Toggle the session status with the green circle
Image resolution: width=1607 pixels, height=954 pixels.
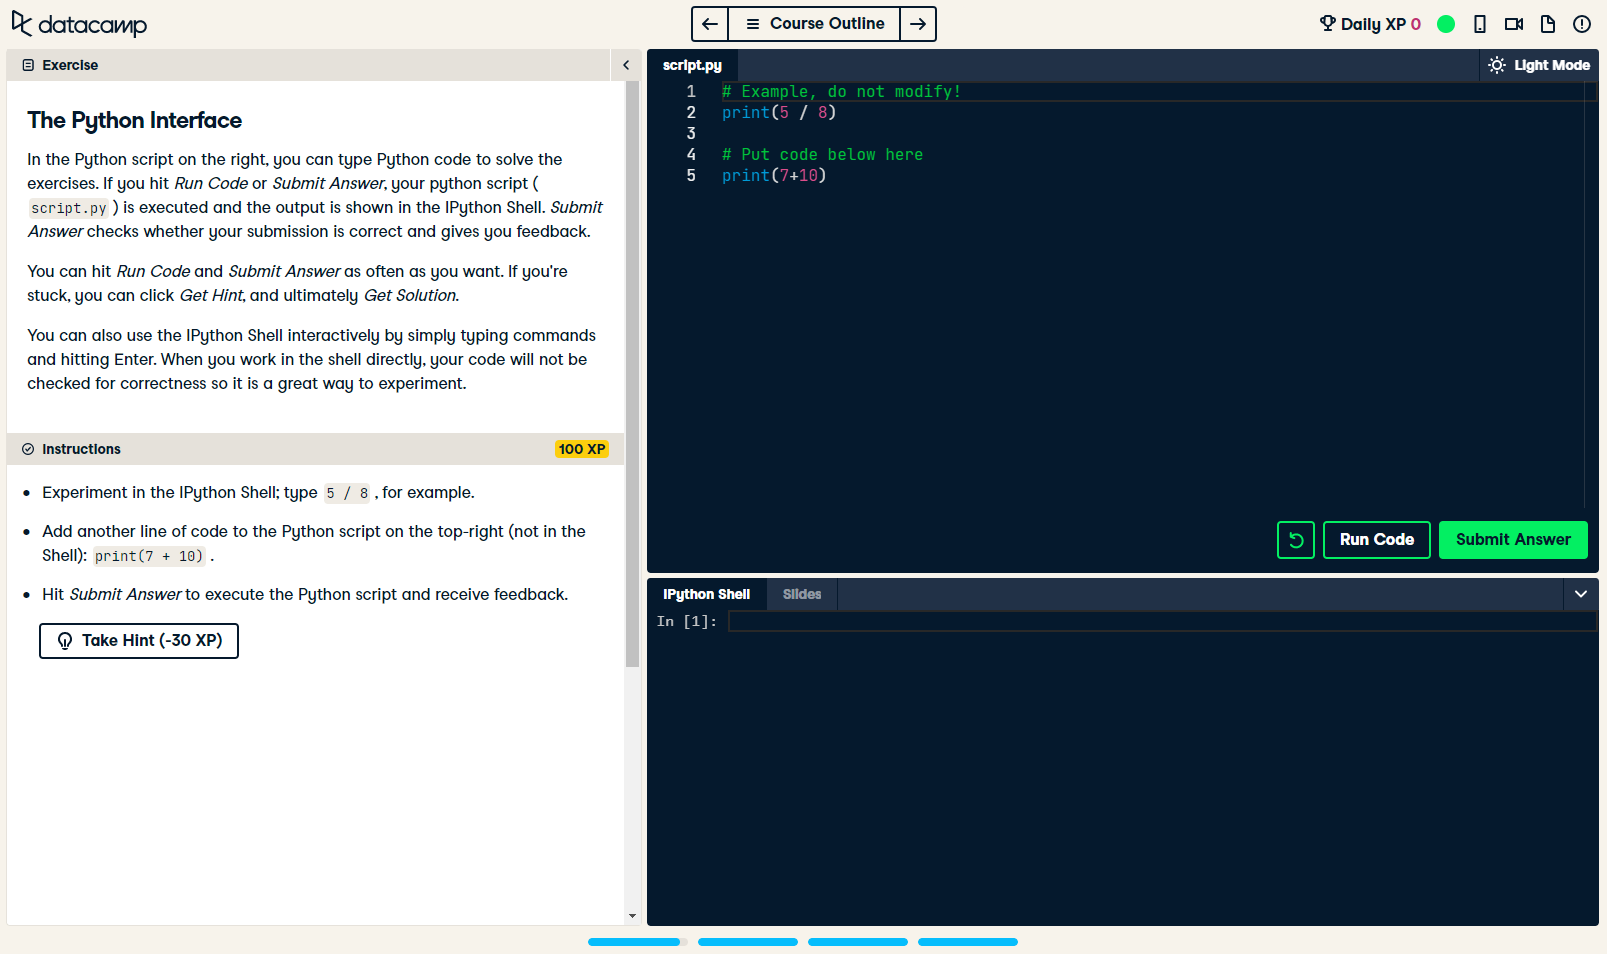[x=1446, y=23]
